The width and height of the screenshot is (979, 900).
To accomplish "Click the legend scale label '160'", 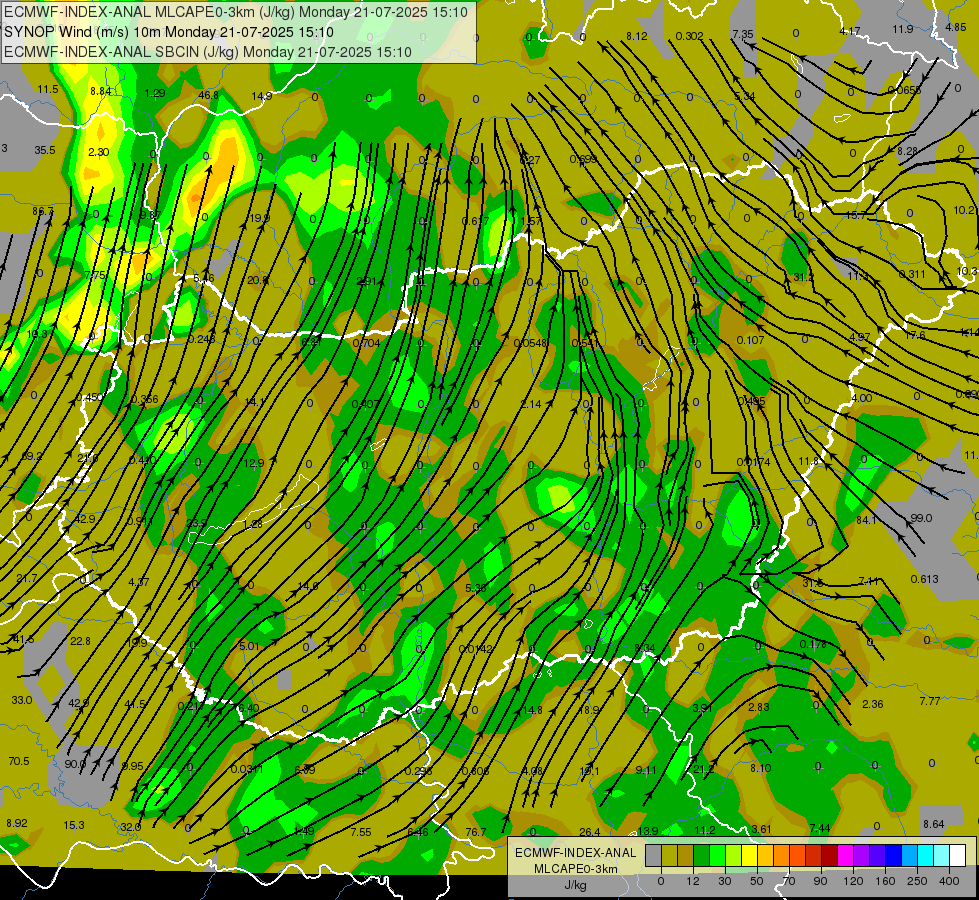I will click(x=885, y=881).
